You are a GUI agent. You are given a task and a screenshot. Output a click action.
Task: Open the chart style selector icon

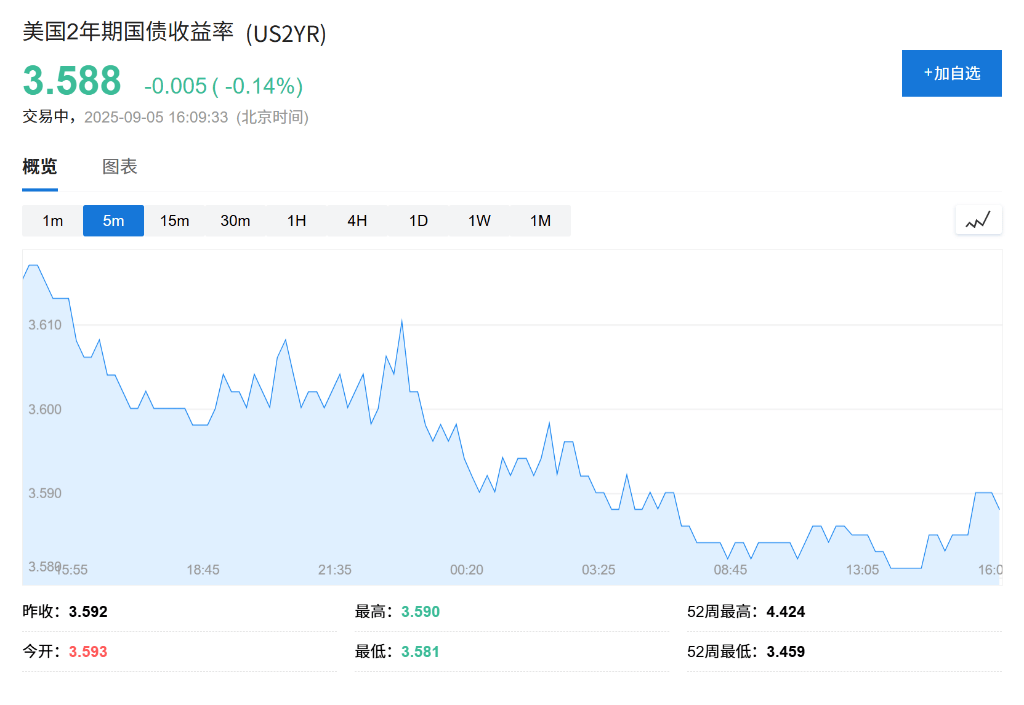978,219
